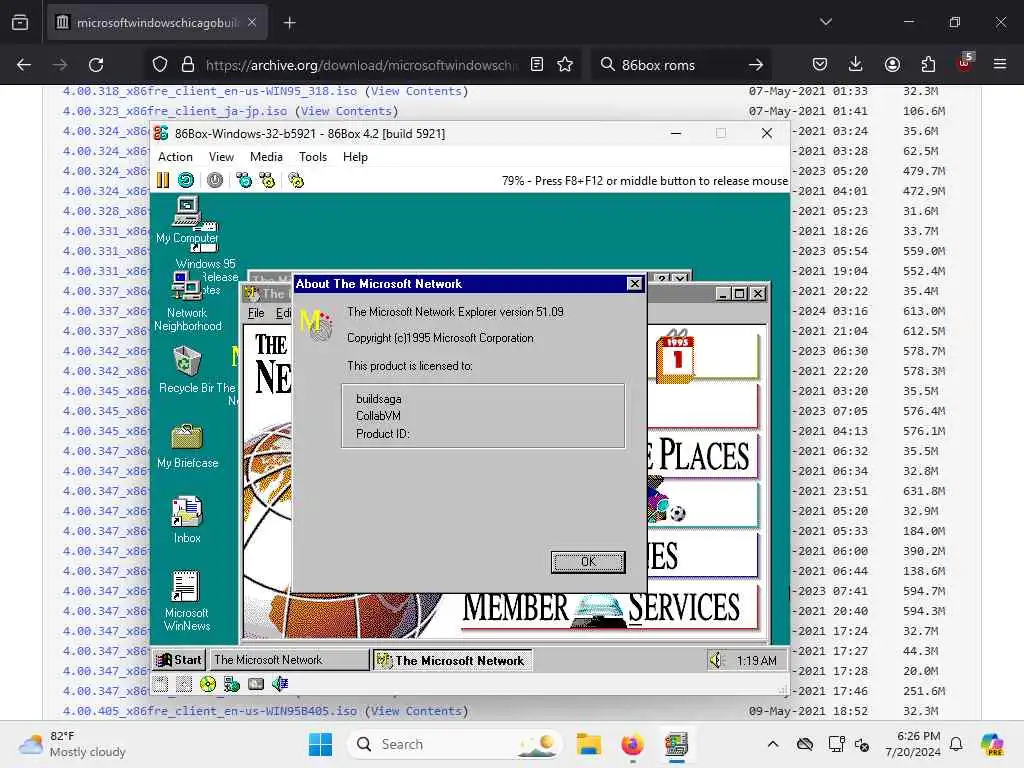
Task: Open weather widget showing 82°F
Action: click(72, 744)
